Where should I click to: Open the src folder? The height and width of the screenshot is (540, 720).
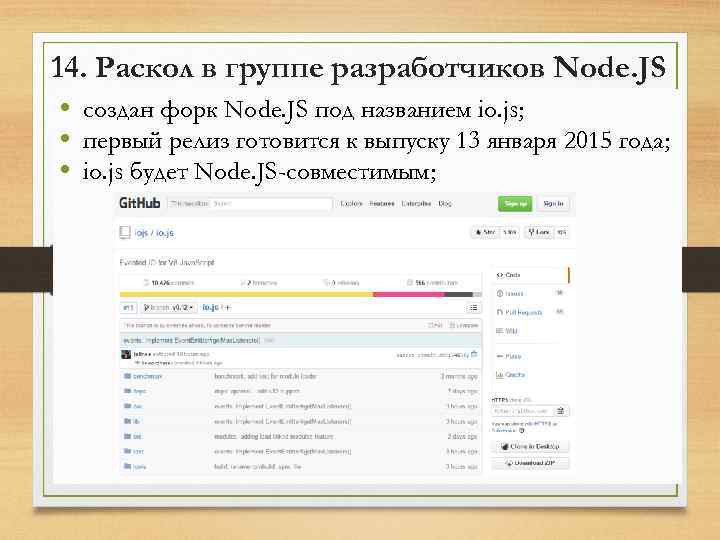click(137, 437)
